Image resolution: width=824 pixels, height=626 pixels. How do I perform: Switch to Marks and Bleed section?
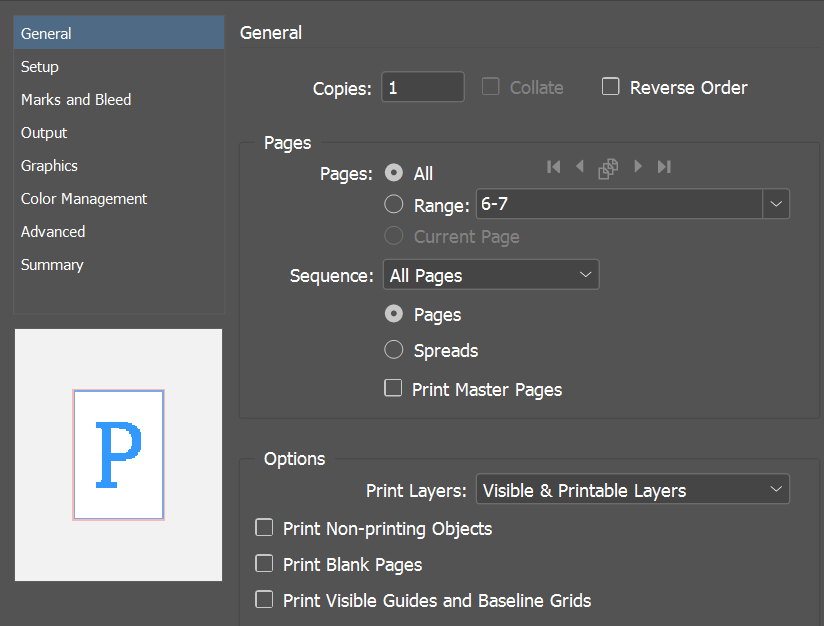(76, 100)
